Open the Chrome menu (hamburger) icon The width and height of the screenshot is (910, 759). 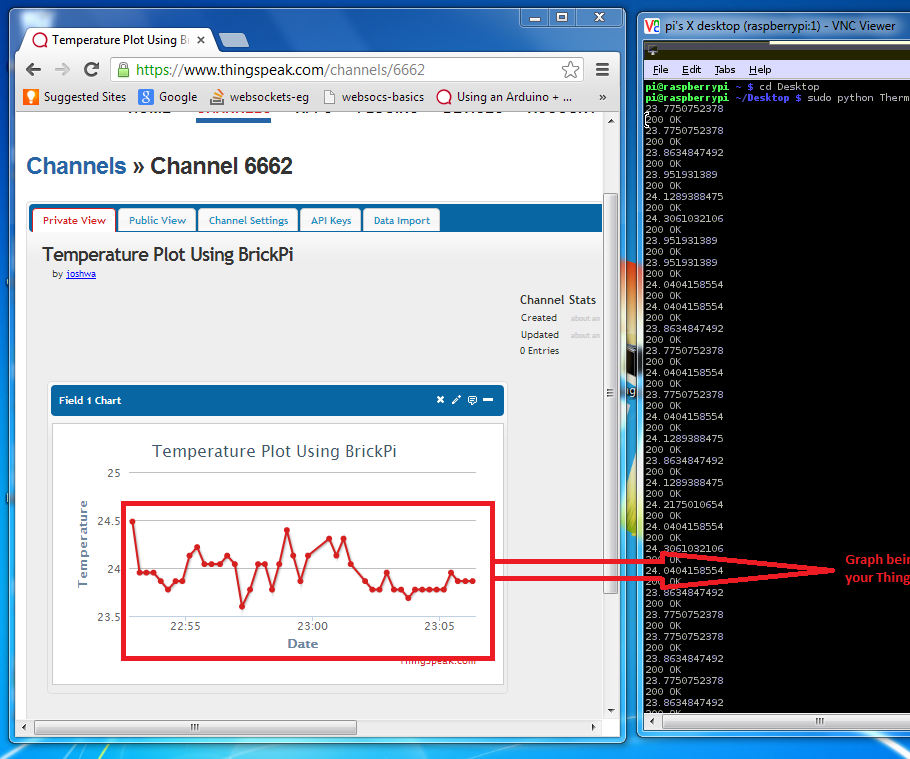click(600, 71)
